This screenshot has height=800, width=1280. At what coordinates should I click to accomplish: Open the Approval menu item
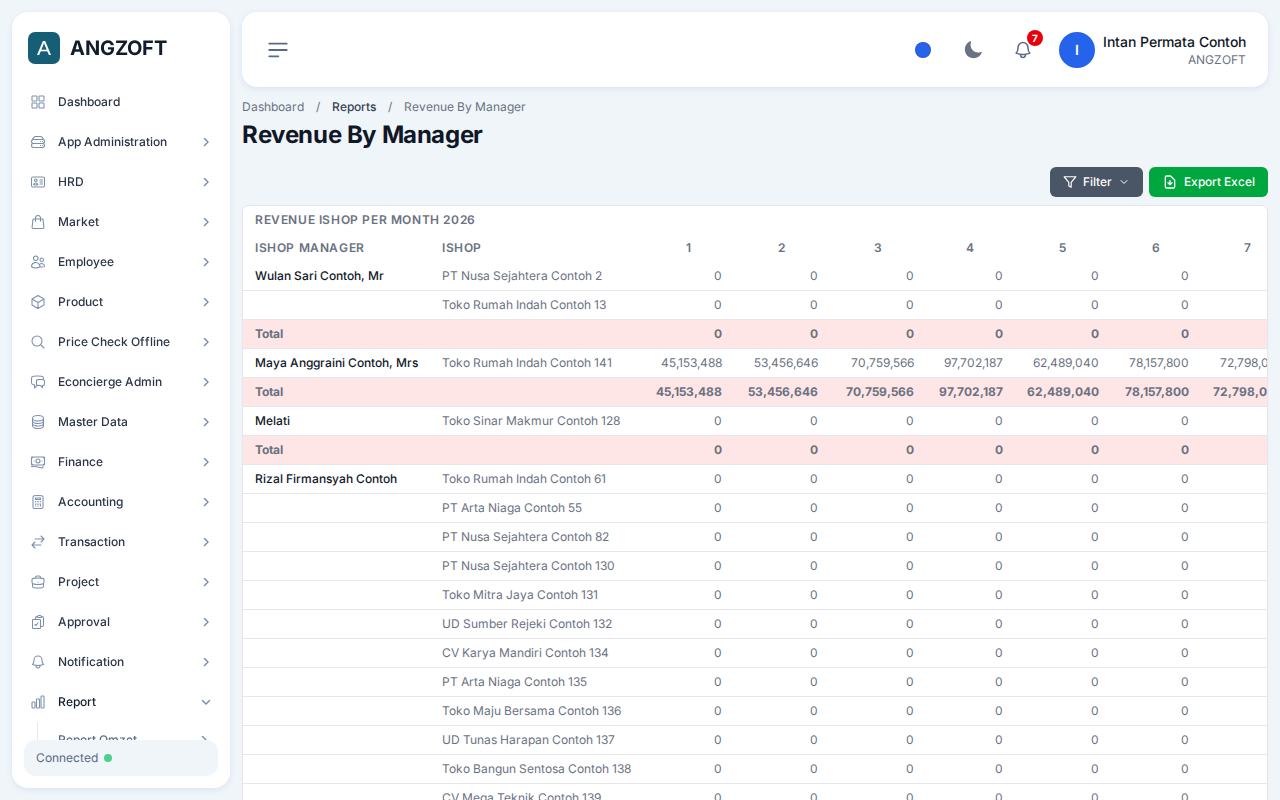click(121, 622)
